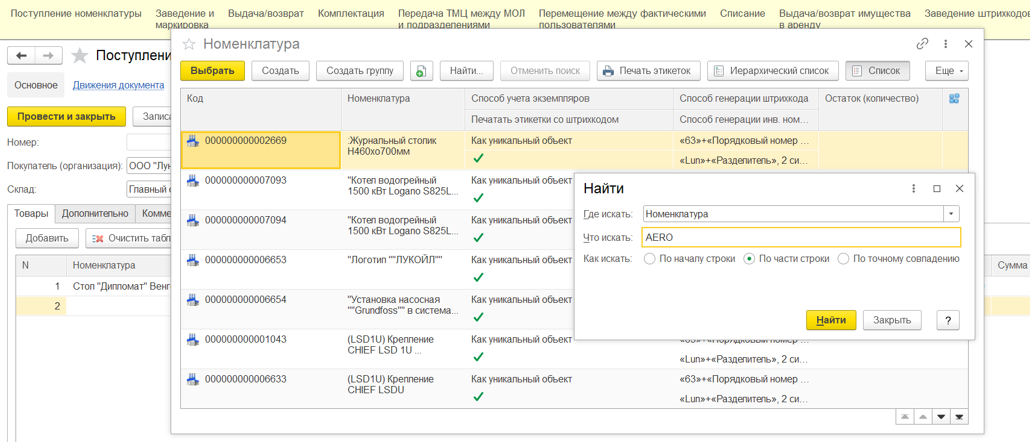Switch to Список view mode
Viewport: 1030px width, 442px height.
(878, 71)
